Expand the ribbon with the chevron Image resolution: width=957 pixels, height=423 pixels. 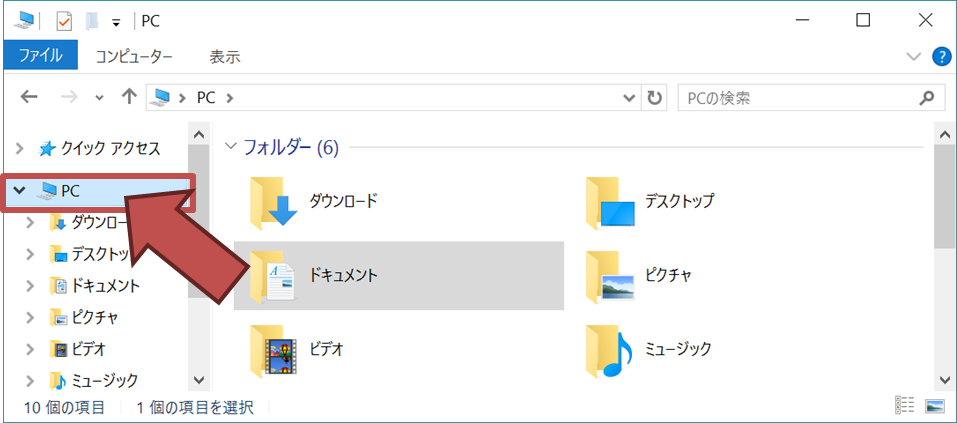tap(914, 57)
